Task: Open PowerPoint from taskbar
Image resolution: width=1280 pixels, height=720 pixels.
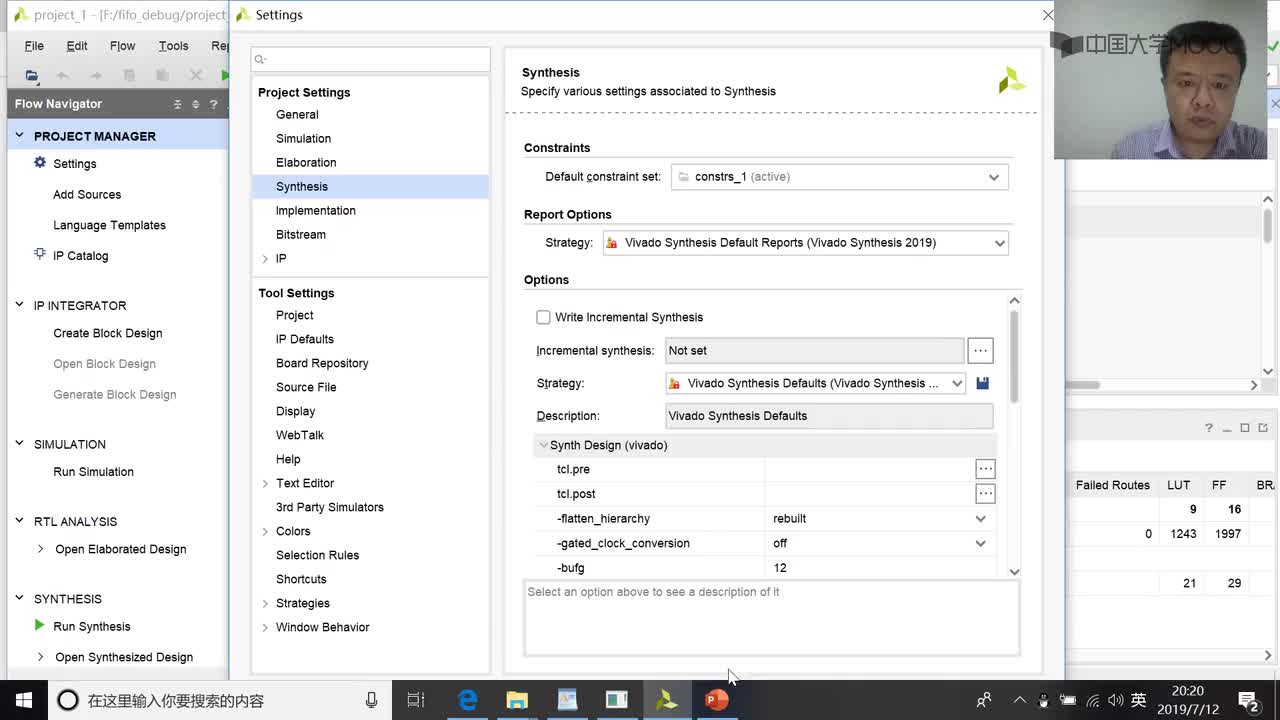Action: (x=716, y=700)
